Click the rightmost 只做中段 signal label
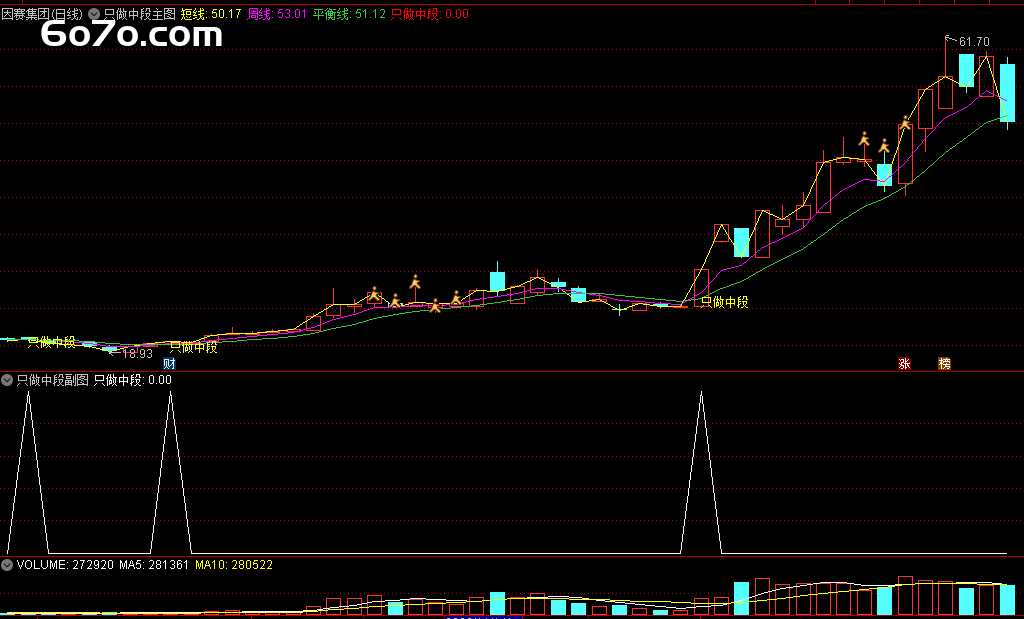 (x=724, y=302)
